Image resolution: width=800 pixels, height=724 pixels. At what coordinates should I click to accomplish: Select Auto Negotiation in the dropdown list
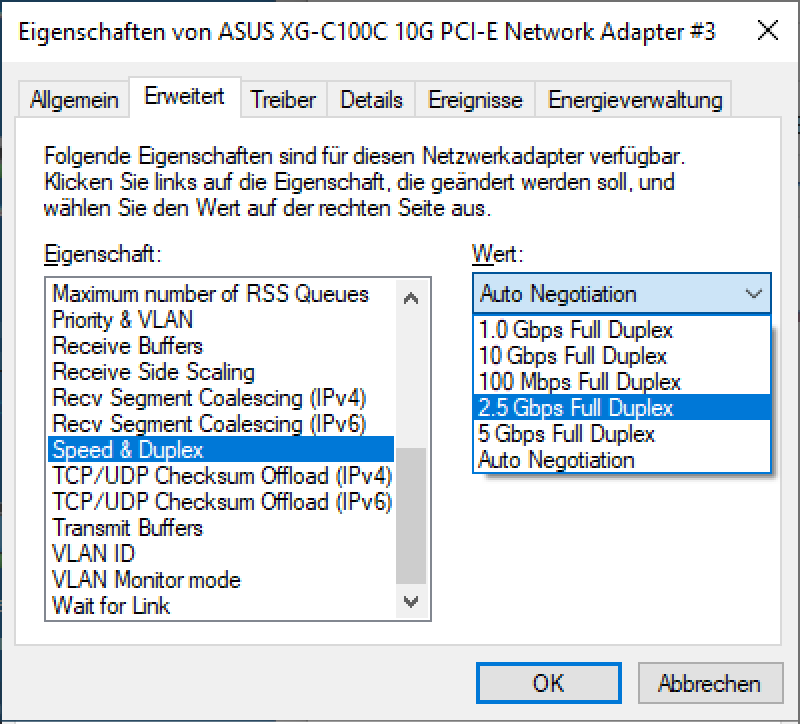(x=557, y=460)
